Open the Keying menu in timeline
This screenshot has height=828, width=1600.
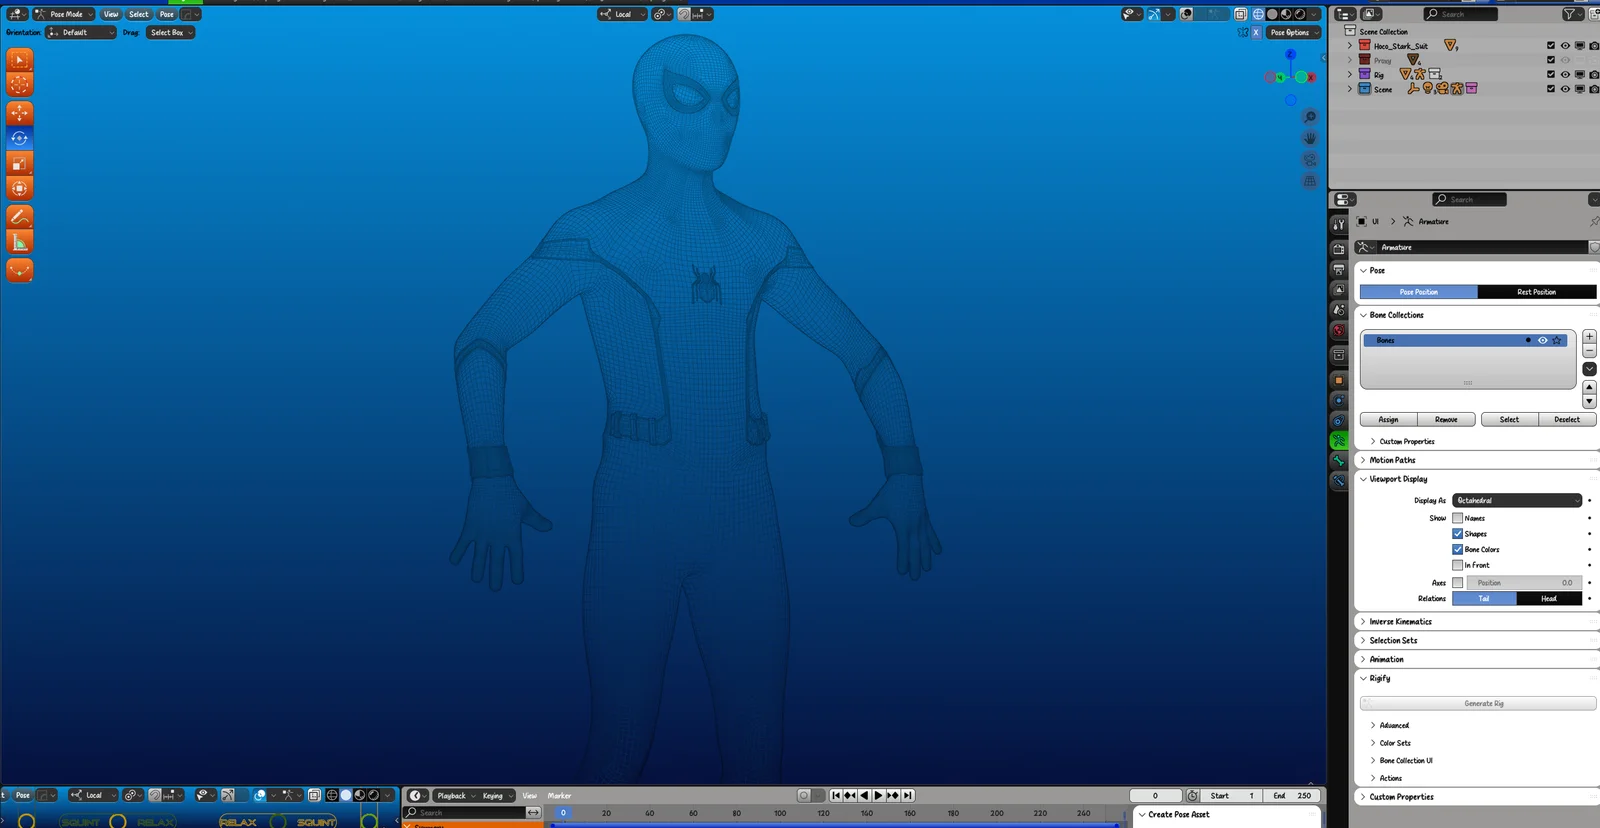[x=496, y=796]
